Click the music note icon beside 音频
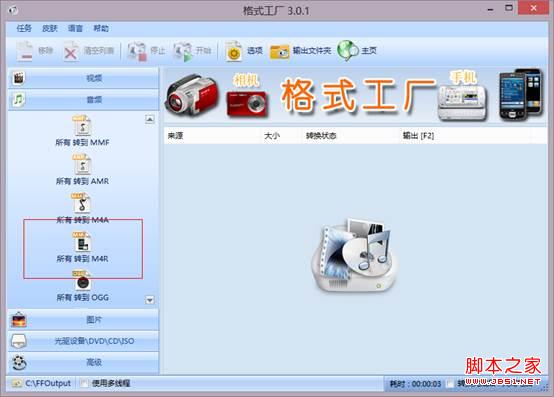 click(18, 100)
